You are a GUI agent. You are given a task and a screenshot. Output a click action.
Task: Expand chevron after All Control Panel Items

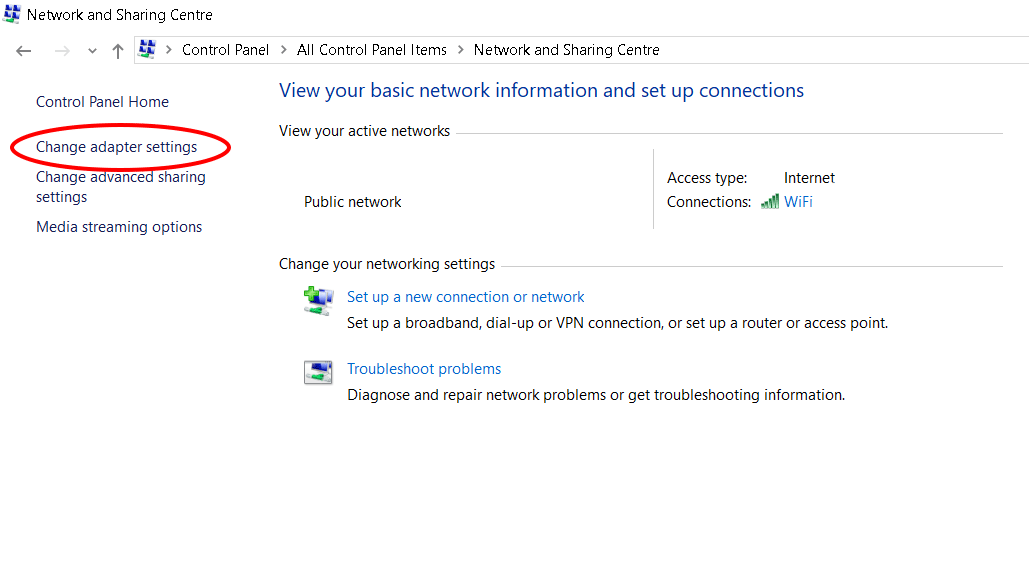click(x=461, y=50)
